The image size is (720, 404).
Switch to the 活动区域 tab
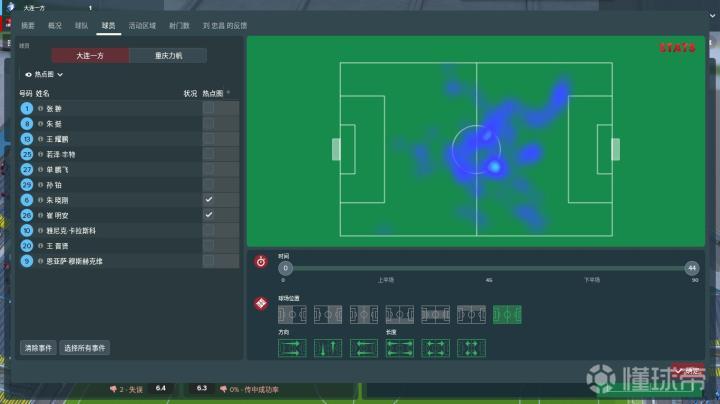click(143, 25)
